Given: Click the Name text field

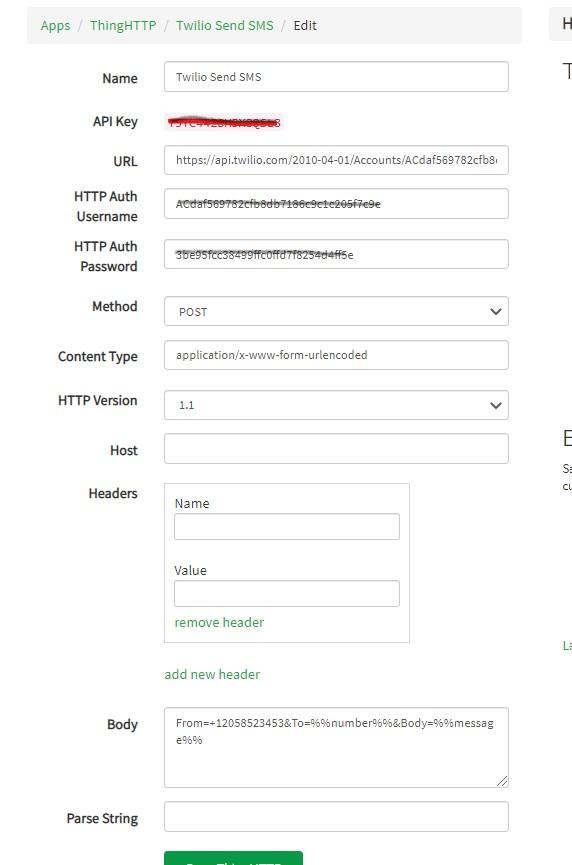Looking at the screenshot, I should [x=336, y=77].
